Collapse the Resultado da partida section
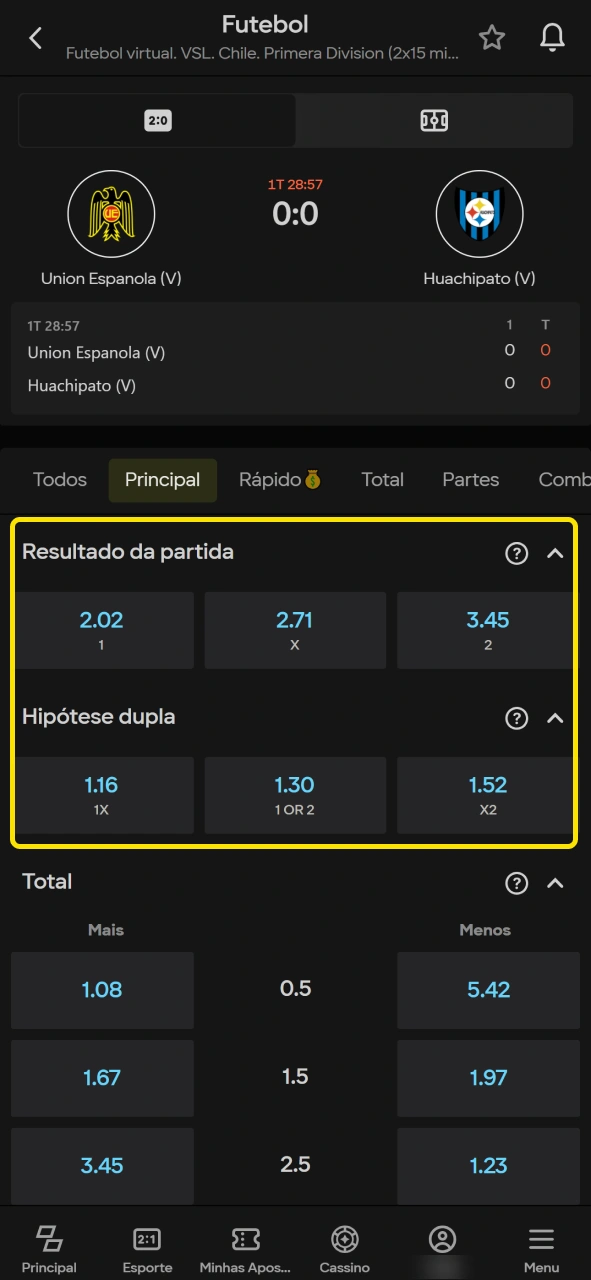591x1280 pixels. pyautogui.click(x=556, y=553)
